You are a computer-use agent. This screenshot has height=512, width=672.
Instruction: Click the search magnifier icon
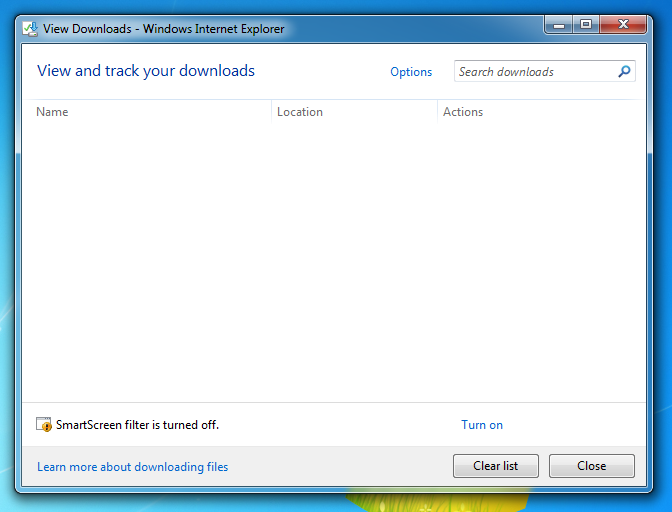coord(624,71)
